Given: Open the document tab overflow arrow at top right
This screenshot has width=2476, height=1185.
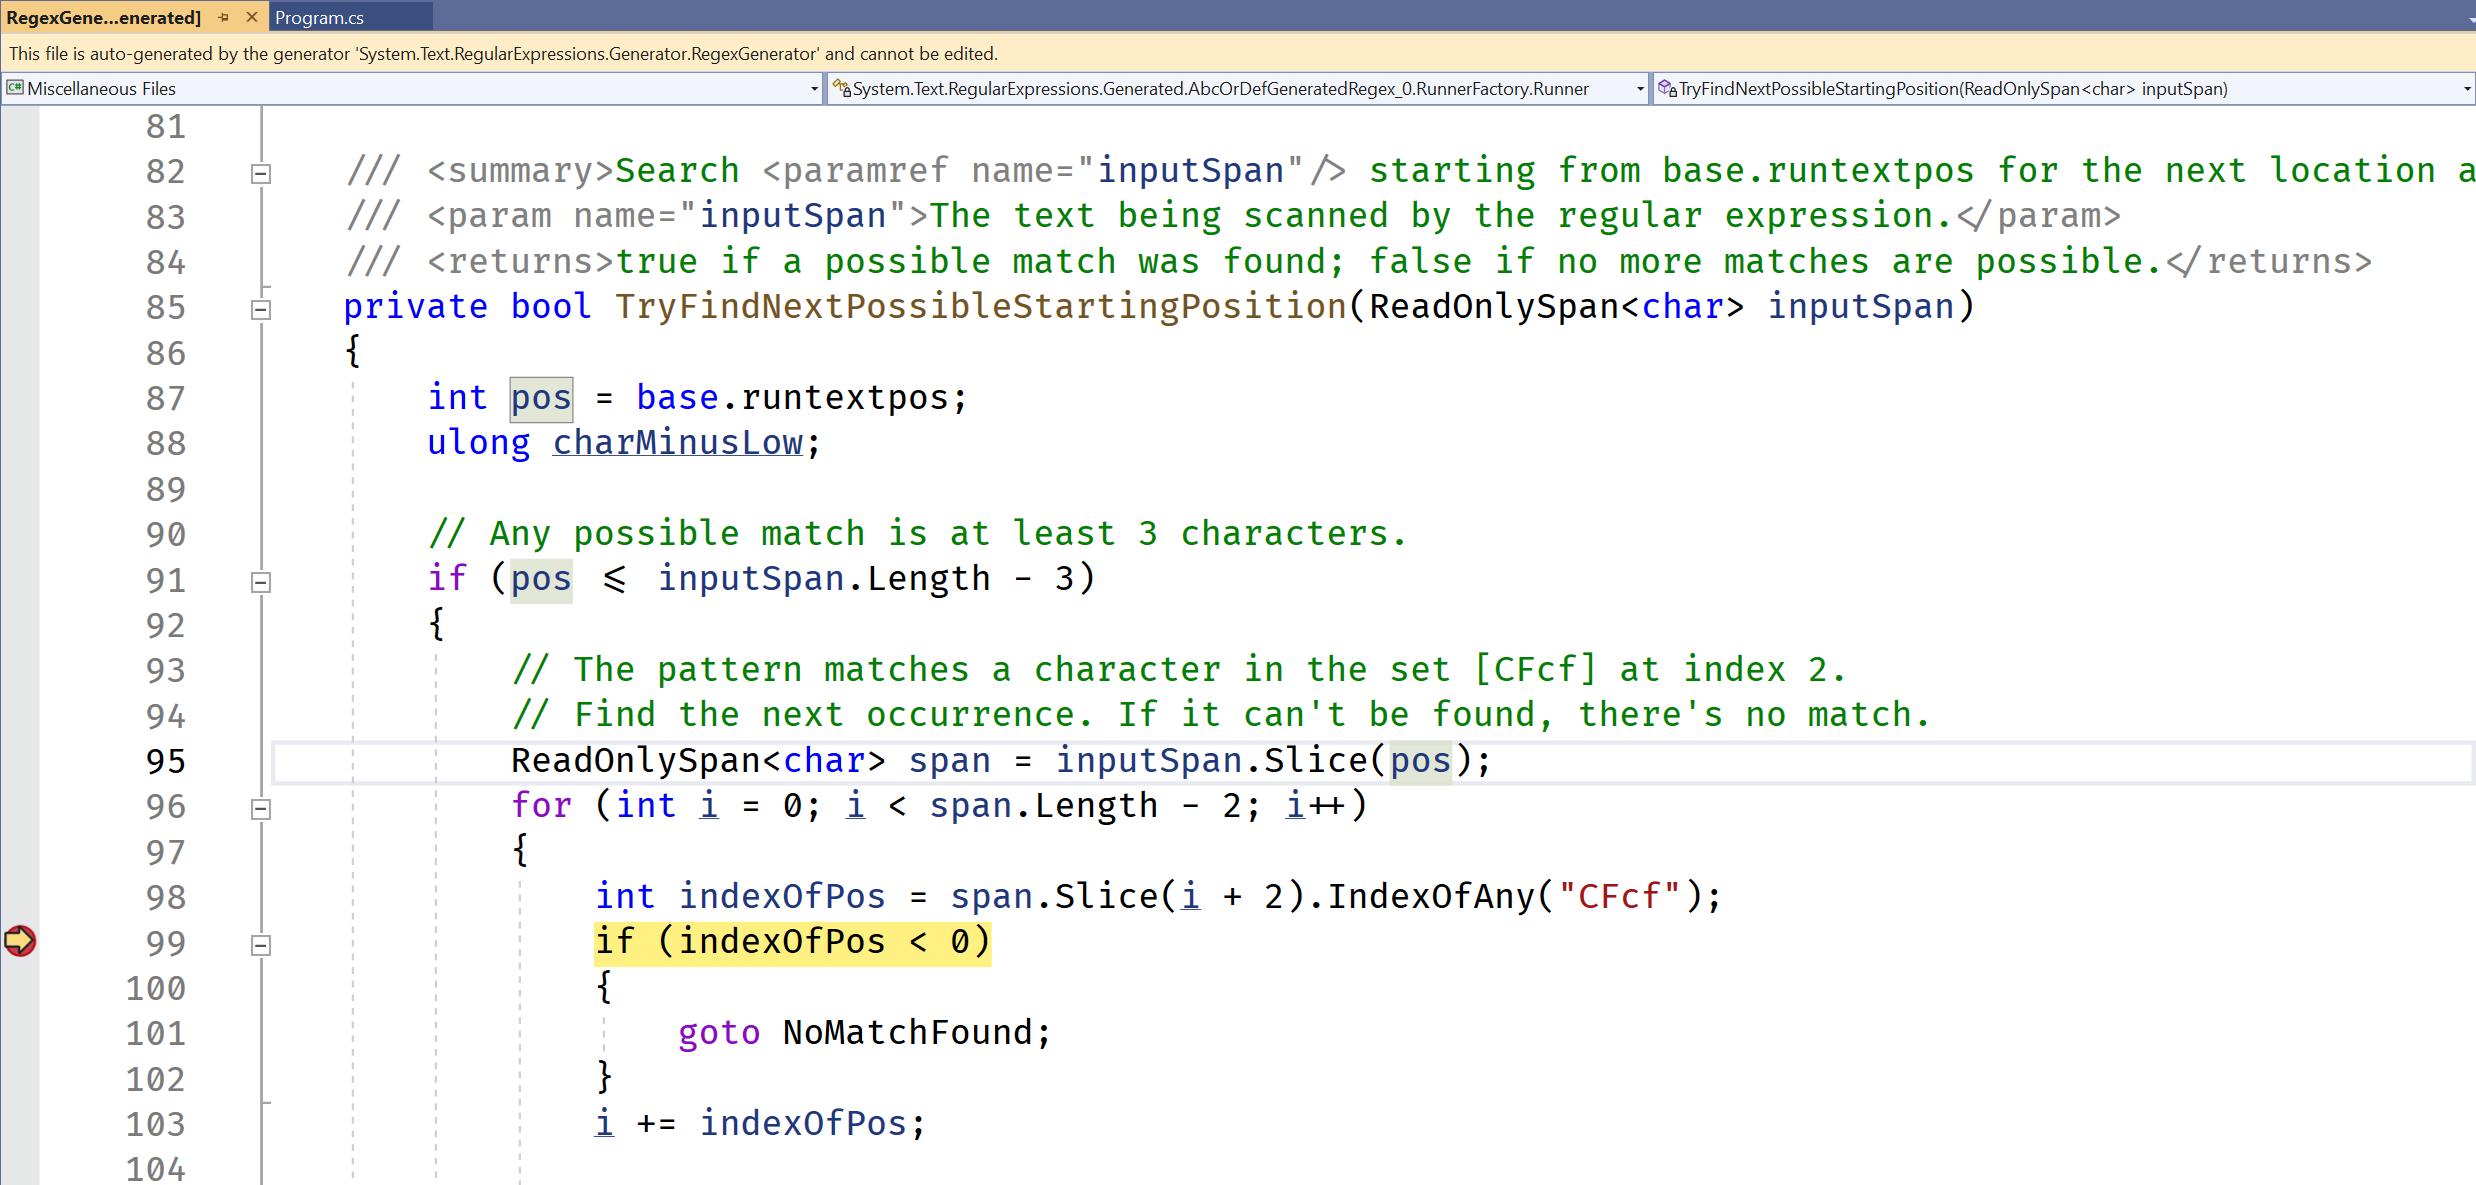Looking at the screenshot, I should pyautogui.click(x=2469, y=19).
